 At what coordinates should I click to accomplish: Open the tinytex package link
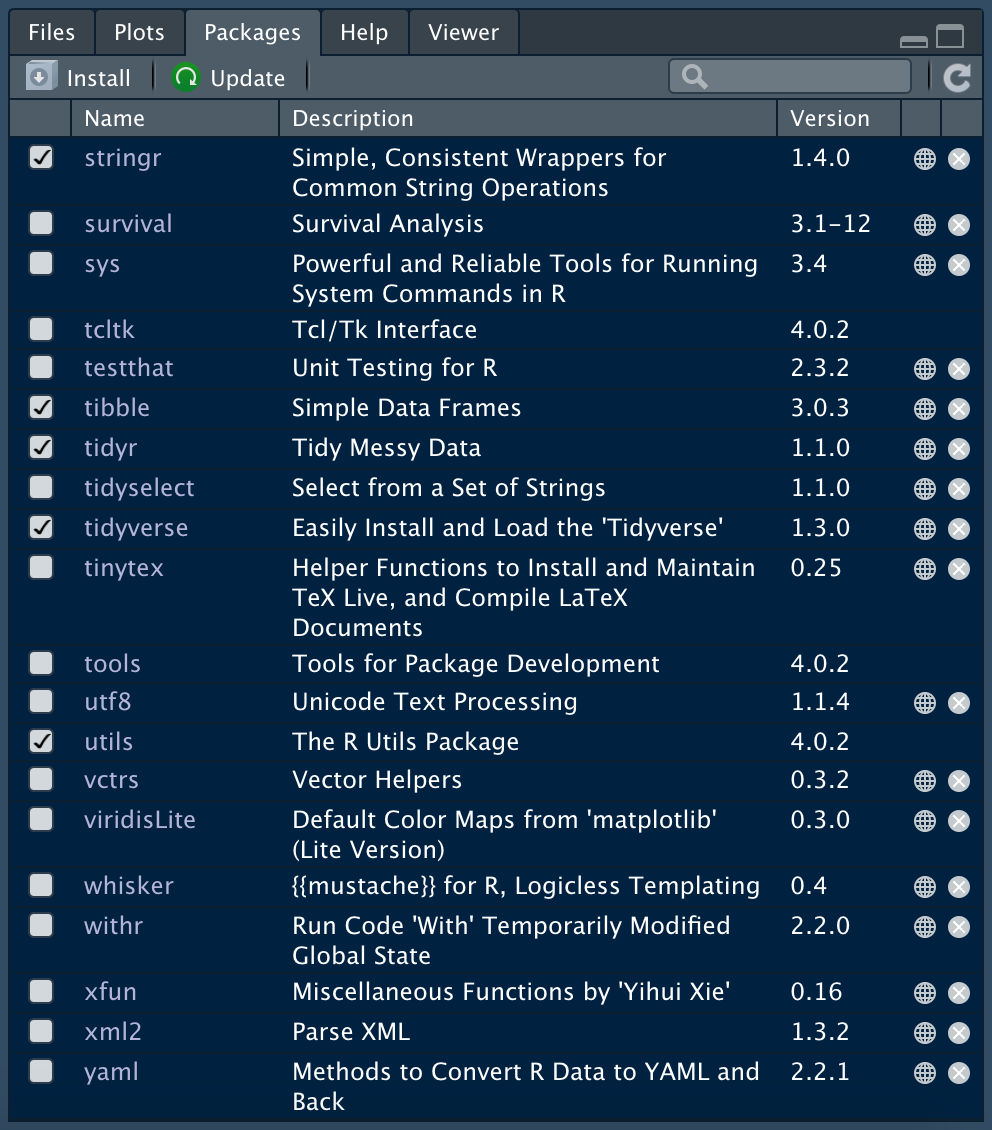click(124, 568)
